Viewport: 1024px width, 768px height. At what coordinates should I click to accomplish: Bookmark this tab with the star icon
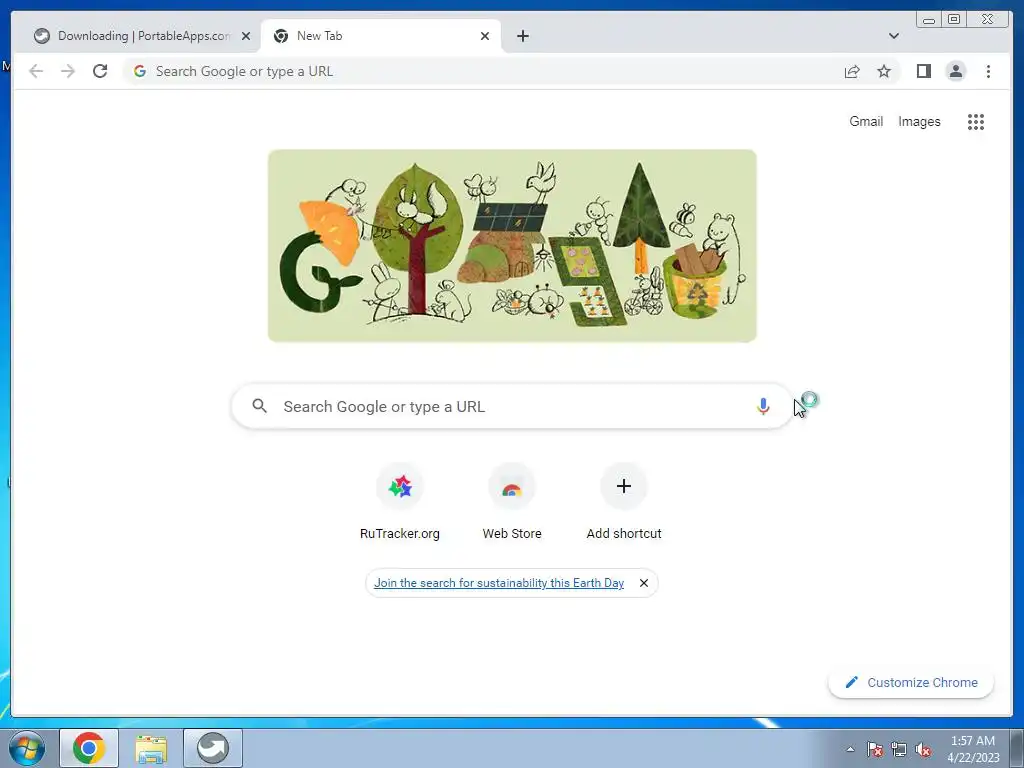click(884, 71)
